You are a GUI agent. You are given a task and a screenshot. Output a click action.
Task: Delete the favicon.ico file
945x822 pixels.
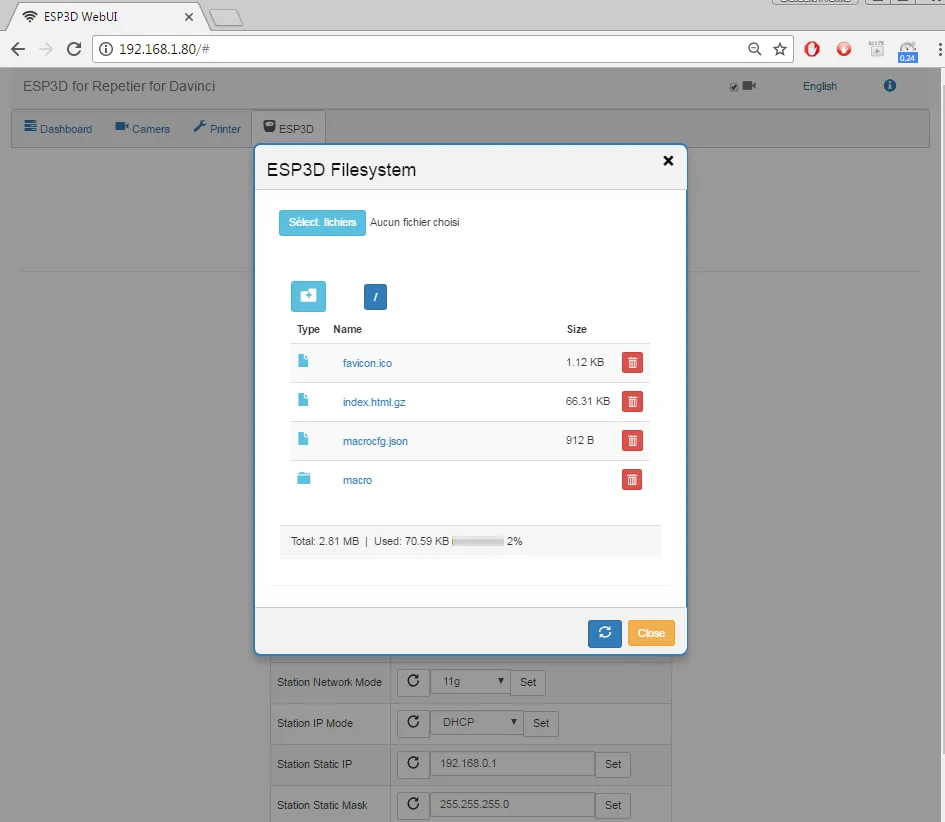632,363
